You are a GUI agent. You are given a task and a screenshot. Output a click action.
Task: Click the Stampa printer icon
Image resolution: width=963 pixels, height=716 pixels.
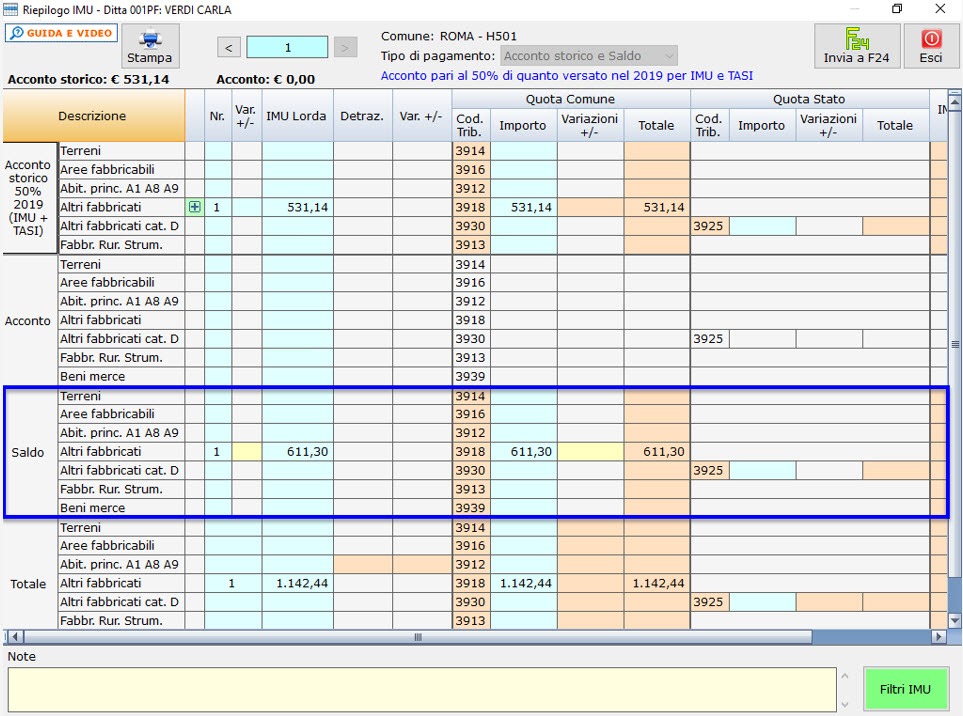click(149, 46)
